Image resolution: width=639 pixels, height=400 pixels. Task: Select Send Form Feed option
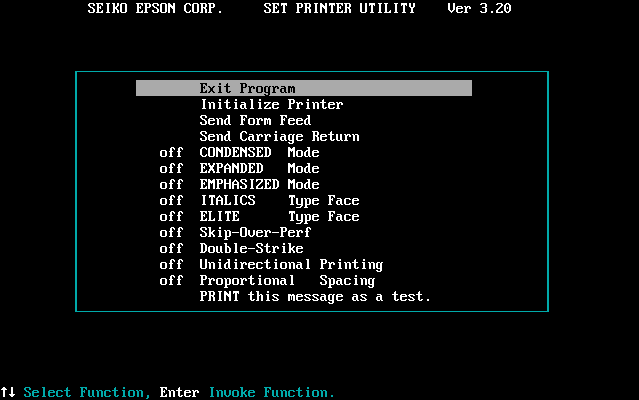255,120
